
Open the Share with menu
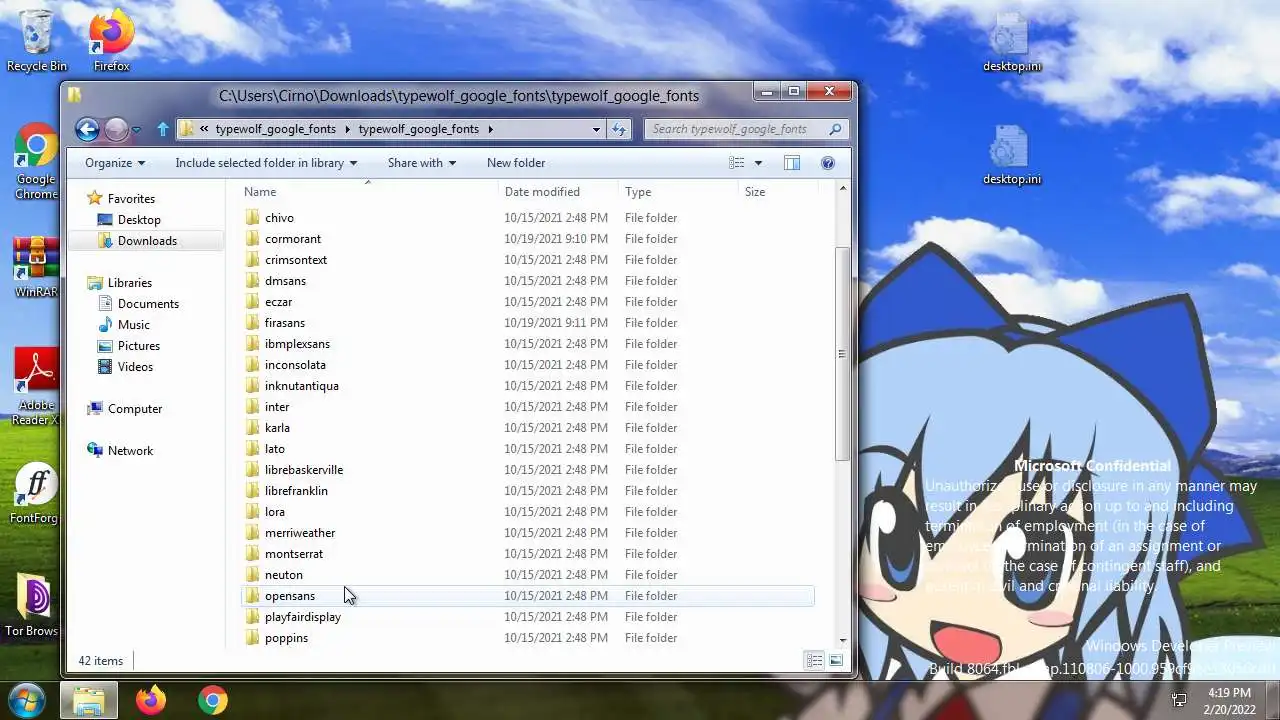(x=421, y=163)
